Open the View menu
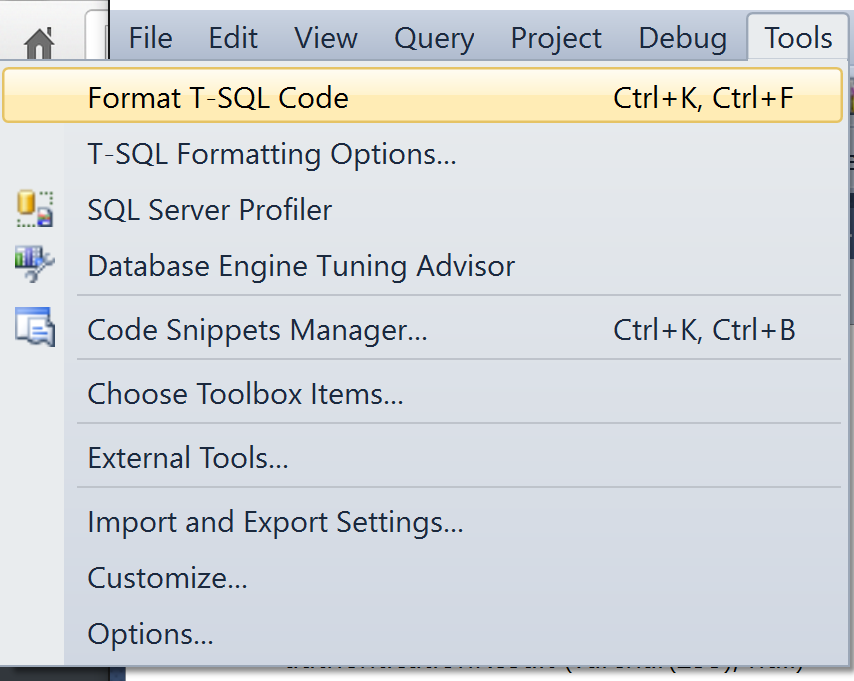Screen dimensions: 854x681 (325, 38)
